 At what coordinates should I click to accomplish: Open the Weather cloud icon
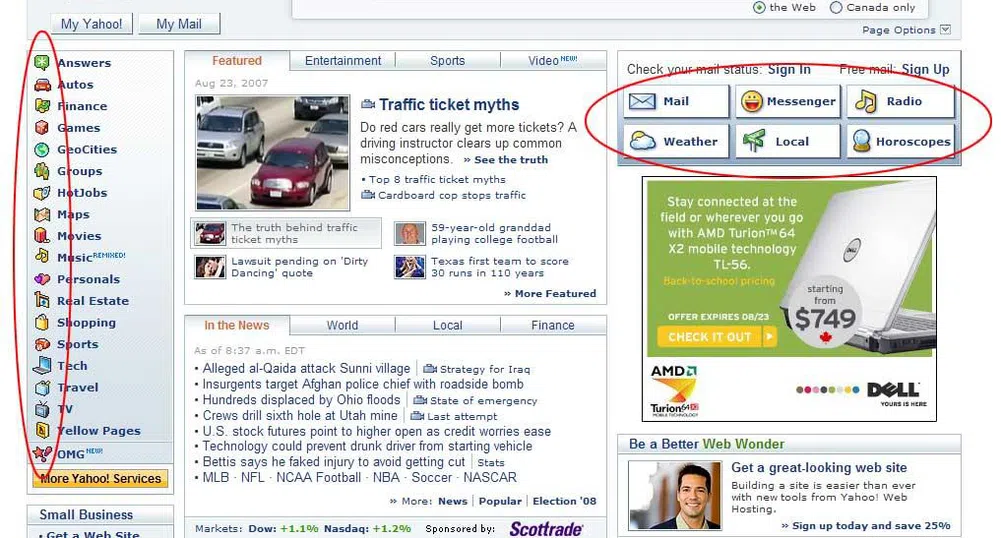click(x=642, y=141)
